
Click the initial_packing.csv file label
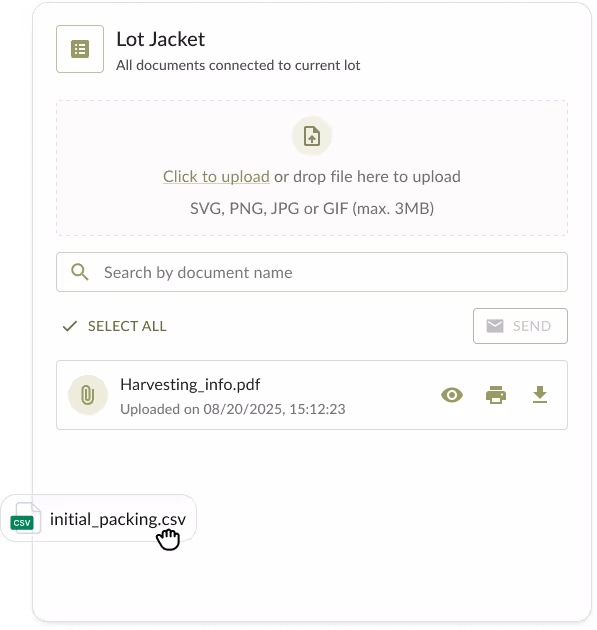click(118, 519)
